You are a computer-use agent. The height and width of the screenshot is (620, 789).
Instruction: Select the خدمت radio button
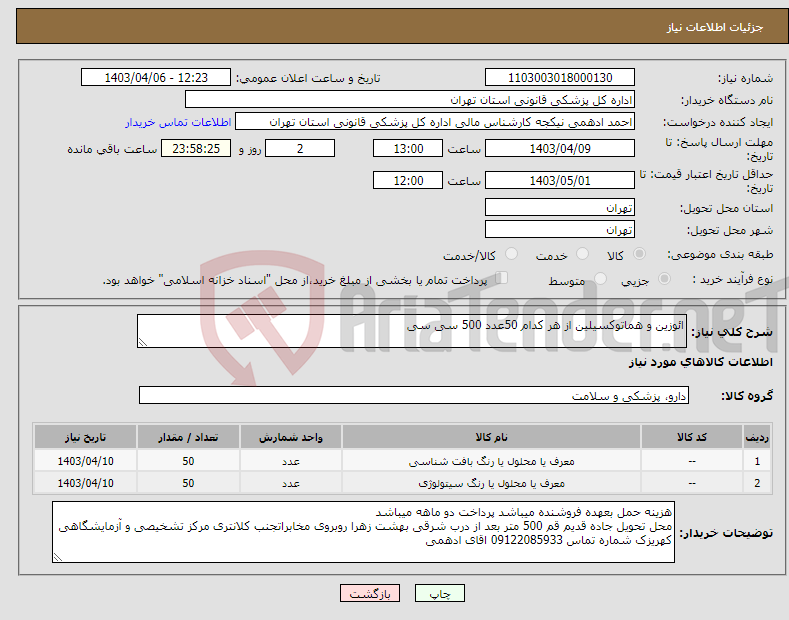582,254
